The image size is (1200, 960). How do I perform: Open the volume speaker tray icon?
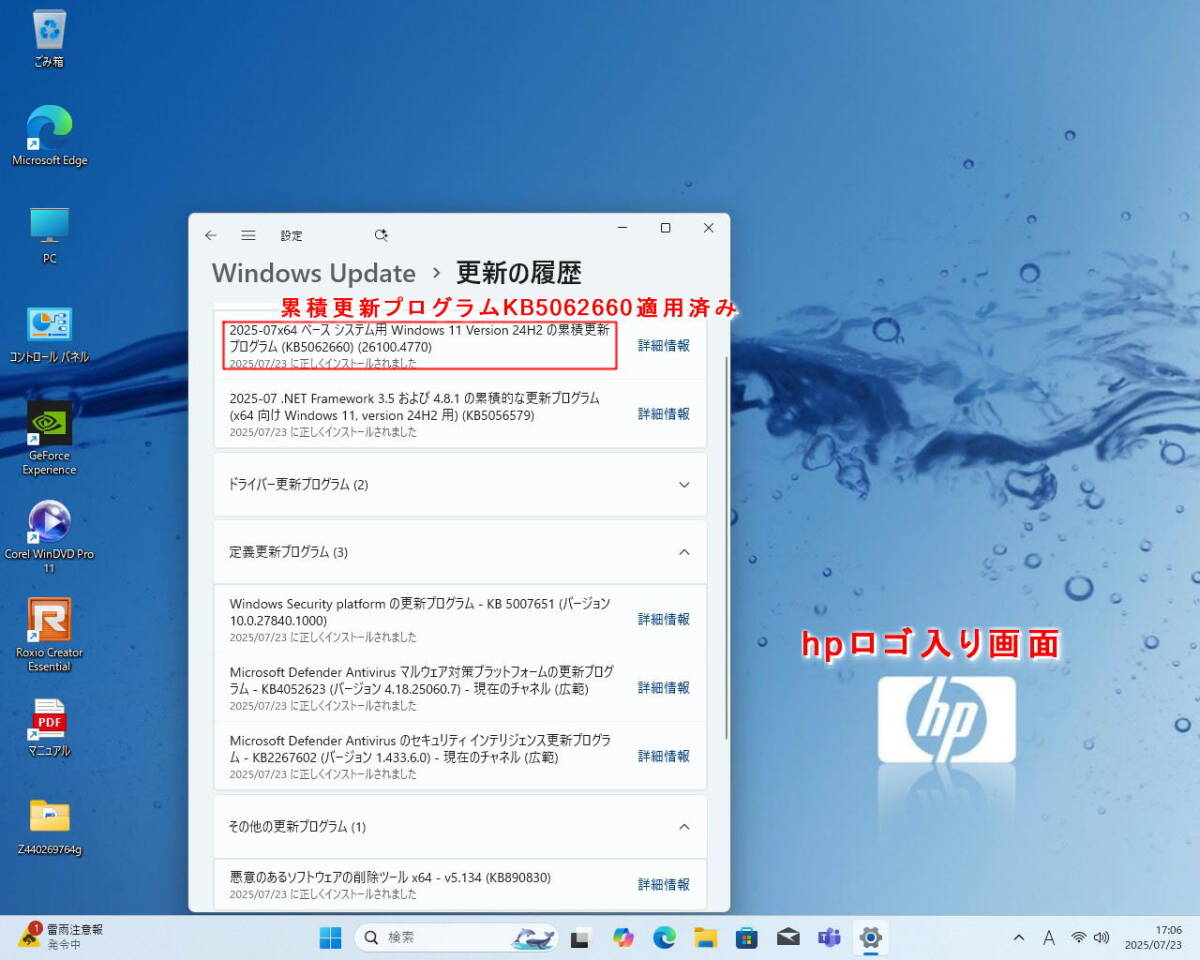(x=1102, y=937)
